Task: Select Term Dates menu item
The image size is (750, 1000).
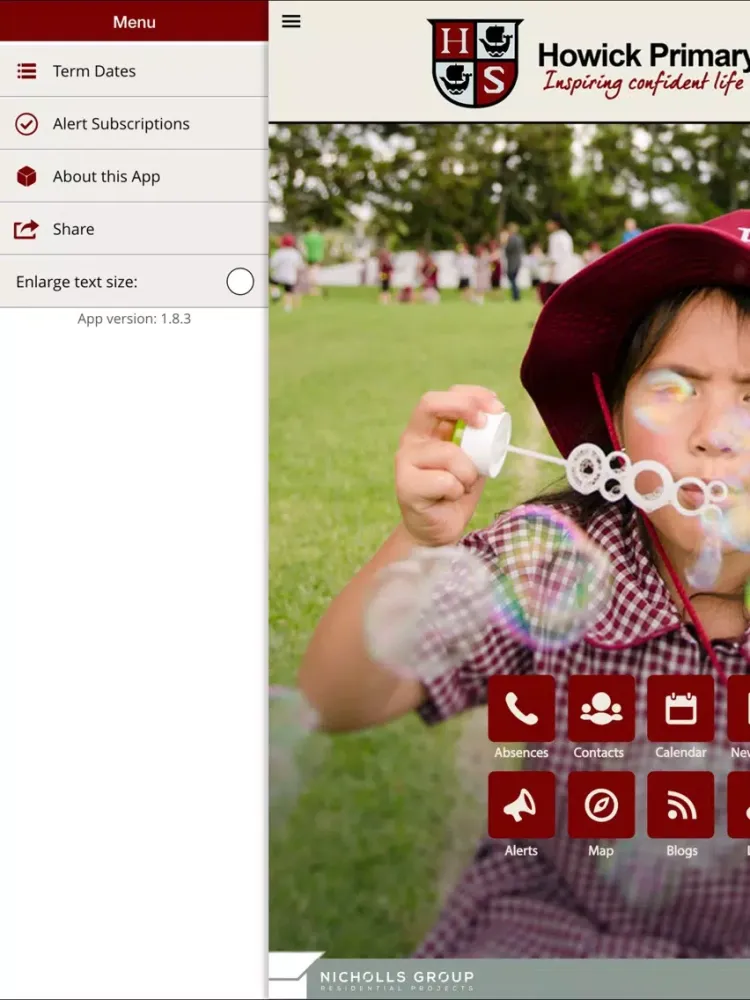Action: coord(94,71)
